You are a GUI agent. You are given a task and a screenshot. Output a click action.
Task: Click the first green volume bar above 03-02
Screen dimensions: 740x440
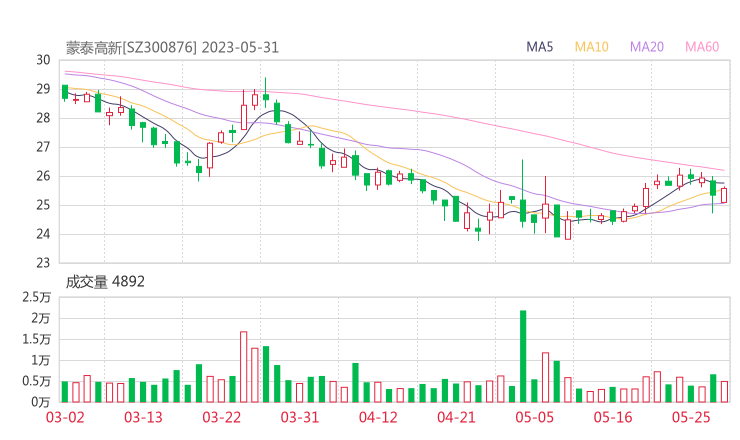(x=65, y=392)
